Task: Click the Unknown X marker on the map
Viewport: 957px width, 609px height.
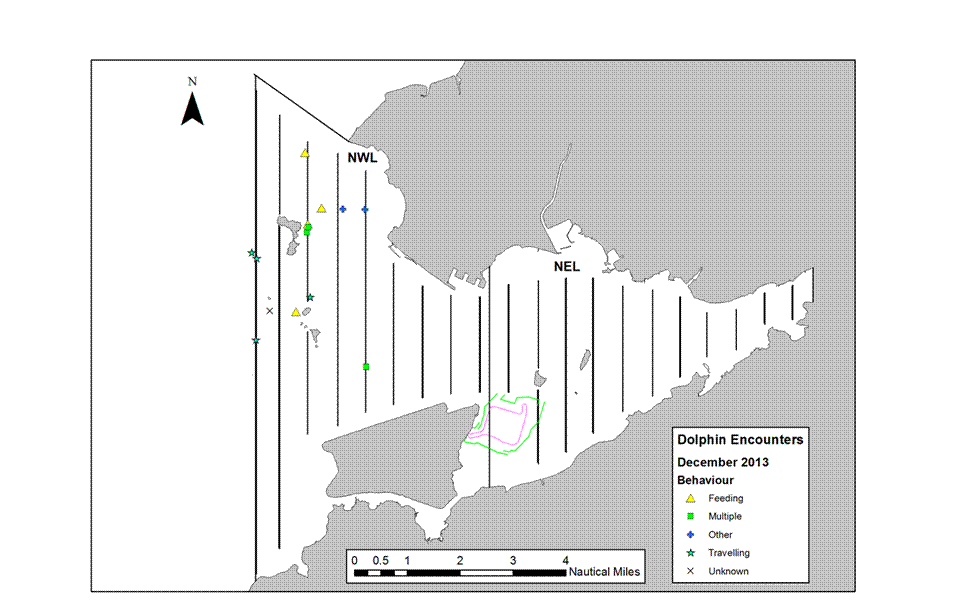Action: pos(270,311)
